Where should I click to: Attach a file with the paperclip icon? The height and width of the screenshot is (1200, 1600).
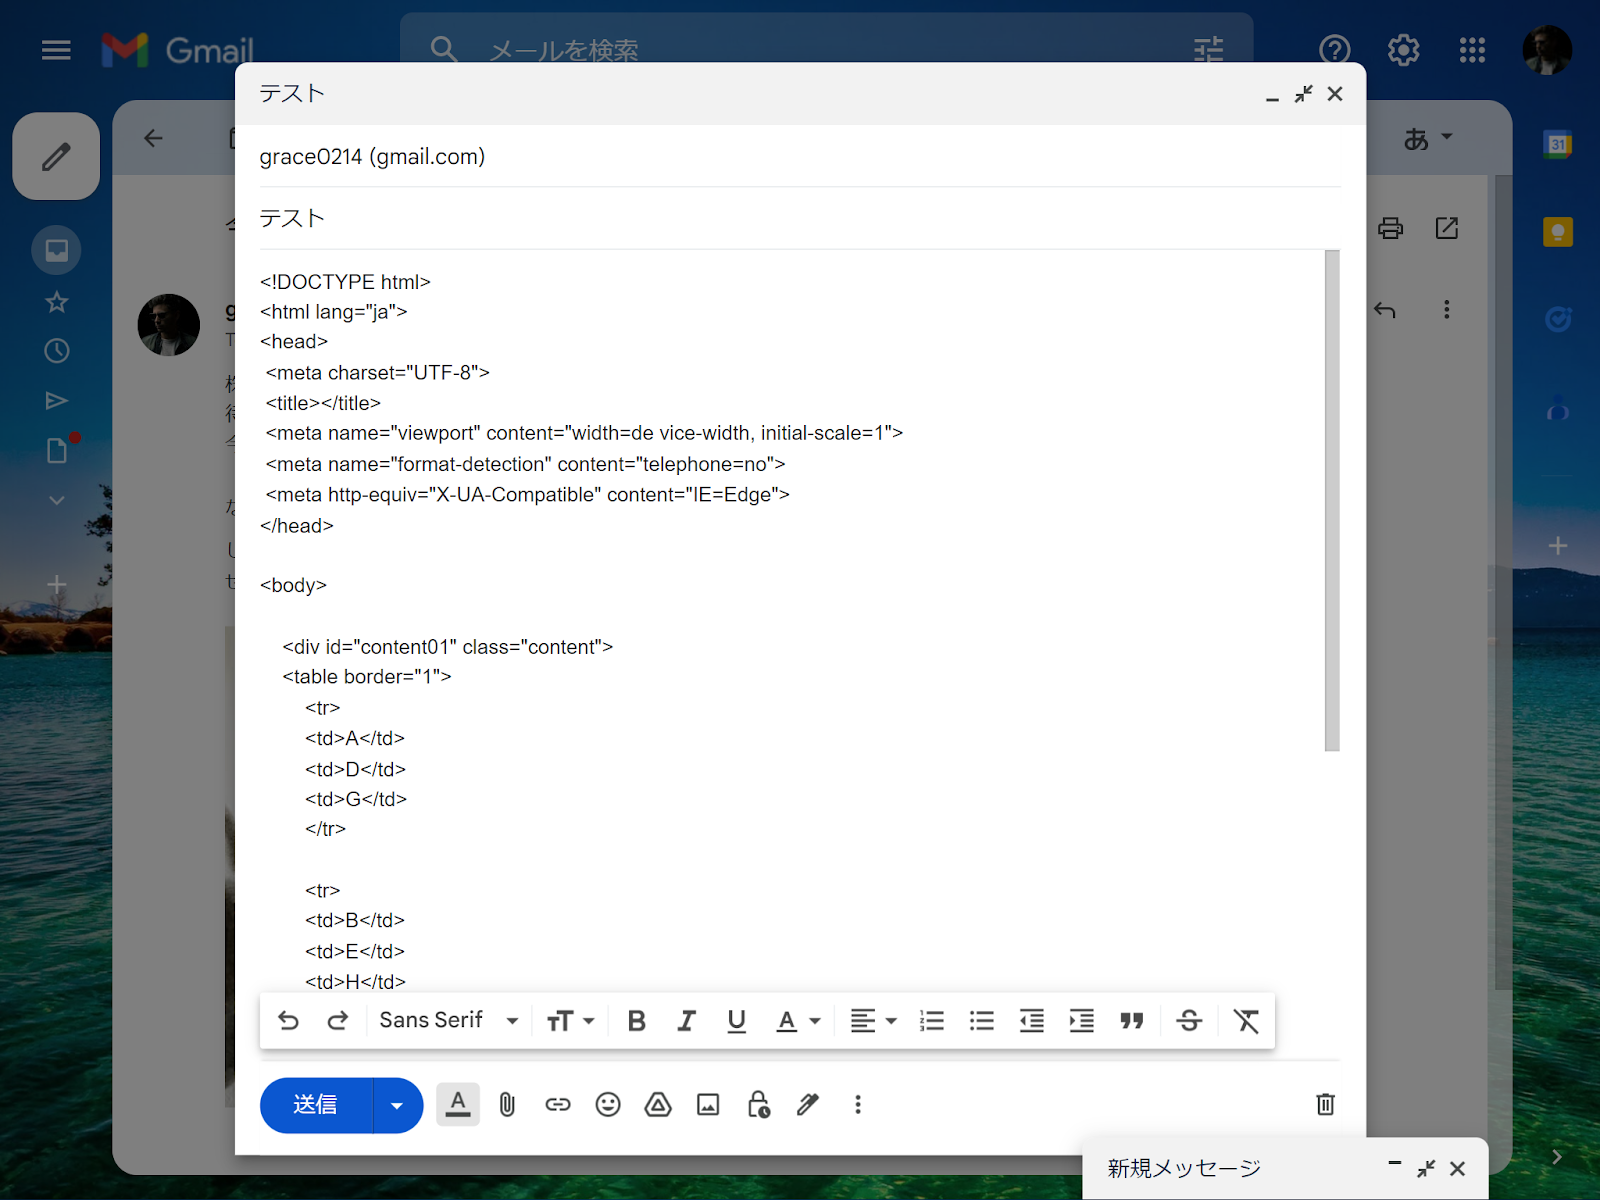508,1105
